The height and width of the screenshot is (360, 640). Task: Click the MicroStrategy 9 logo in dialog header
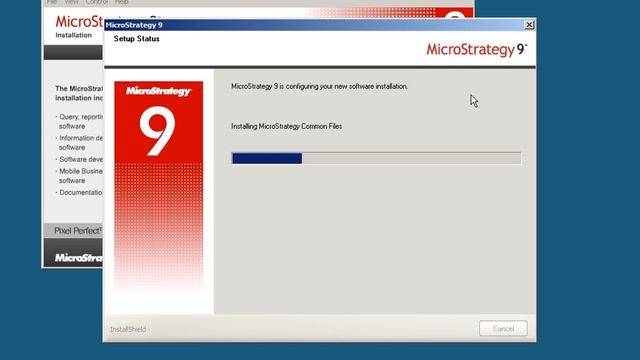click(x=477, y=49)
